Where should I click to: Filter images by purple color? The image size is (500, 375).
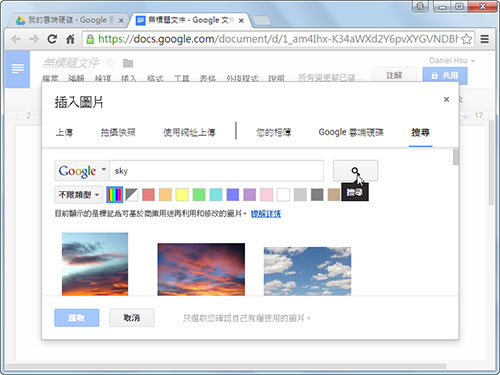point(250,195)
